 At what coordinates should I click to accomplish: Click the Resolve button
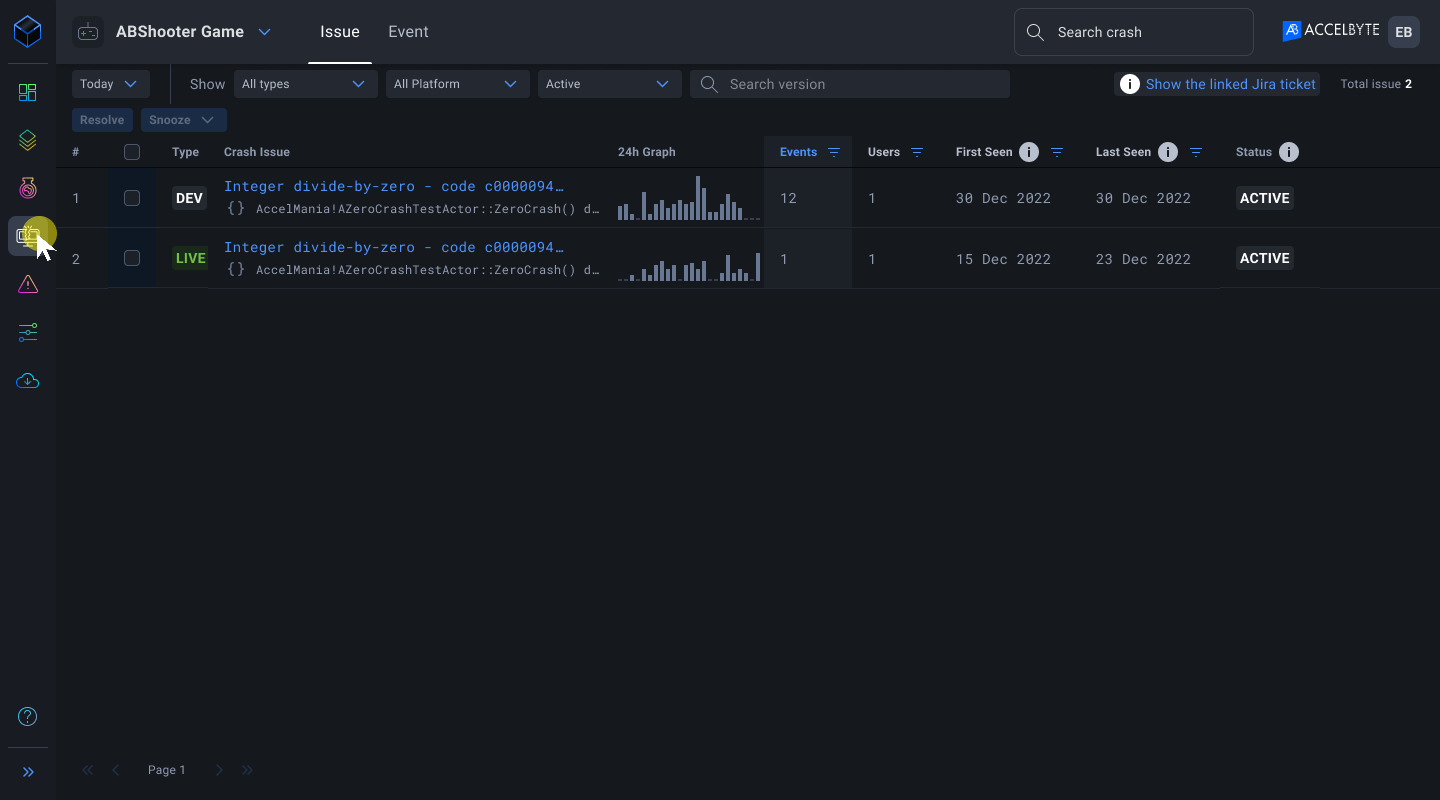pos(102,120)
